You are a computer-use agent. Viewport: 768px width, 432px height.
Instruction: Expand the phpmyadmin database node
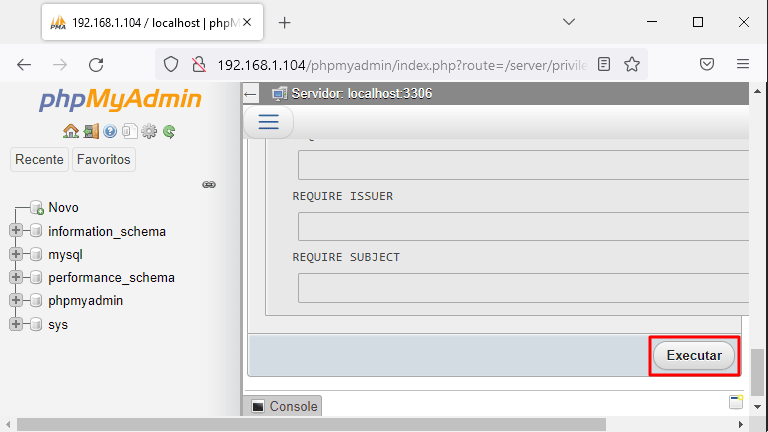[x=16, y=300]
